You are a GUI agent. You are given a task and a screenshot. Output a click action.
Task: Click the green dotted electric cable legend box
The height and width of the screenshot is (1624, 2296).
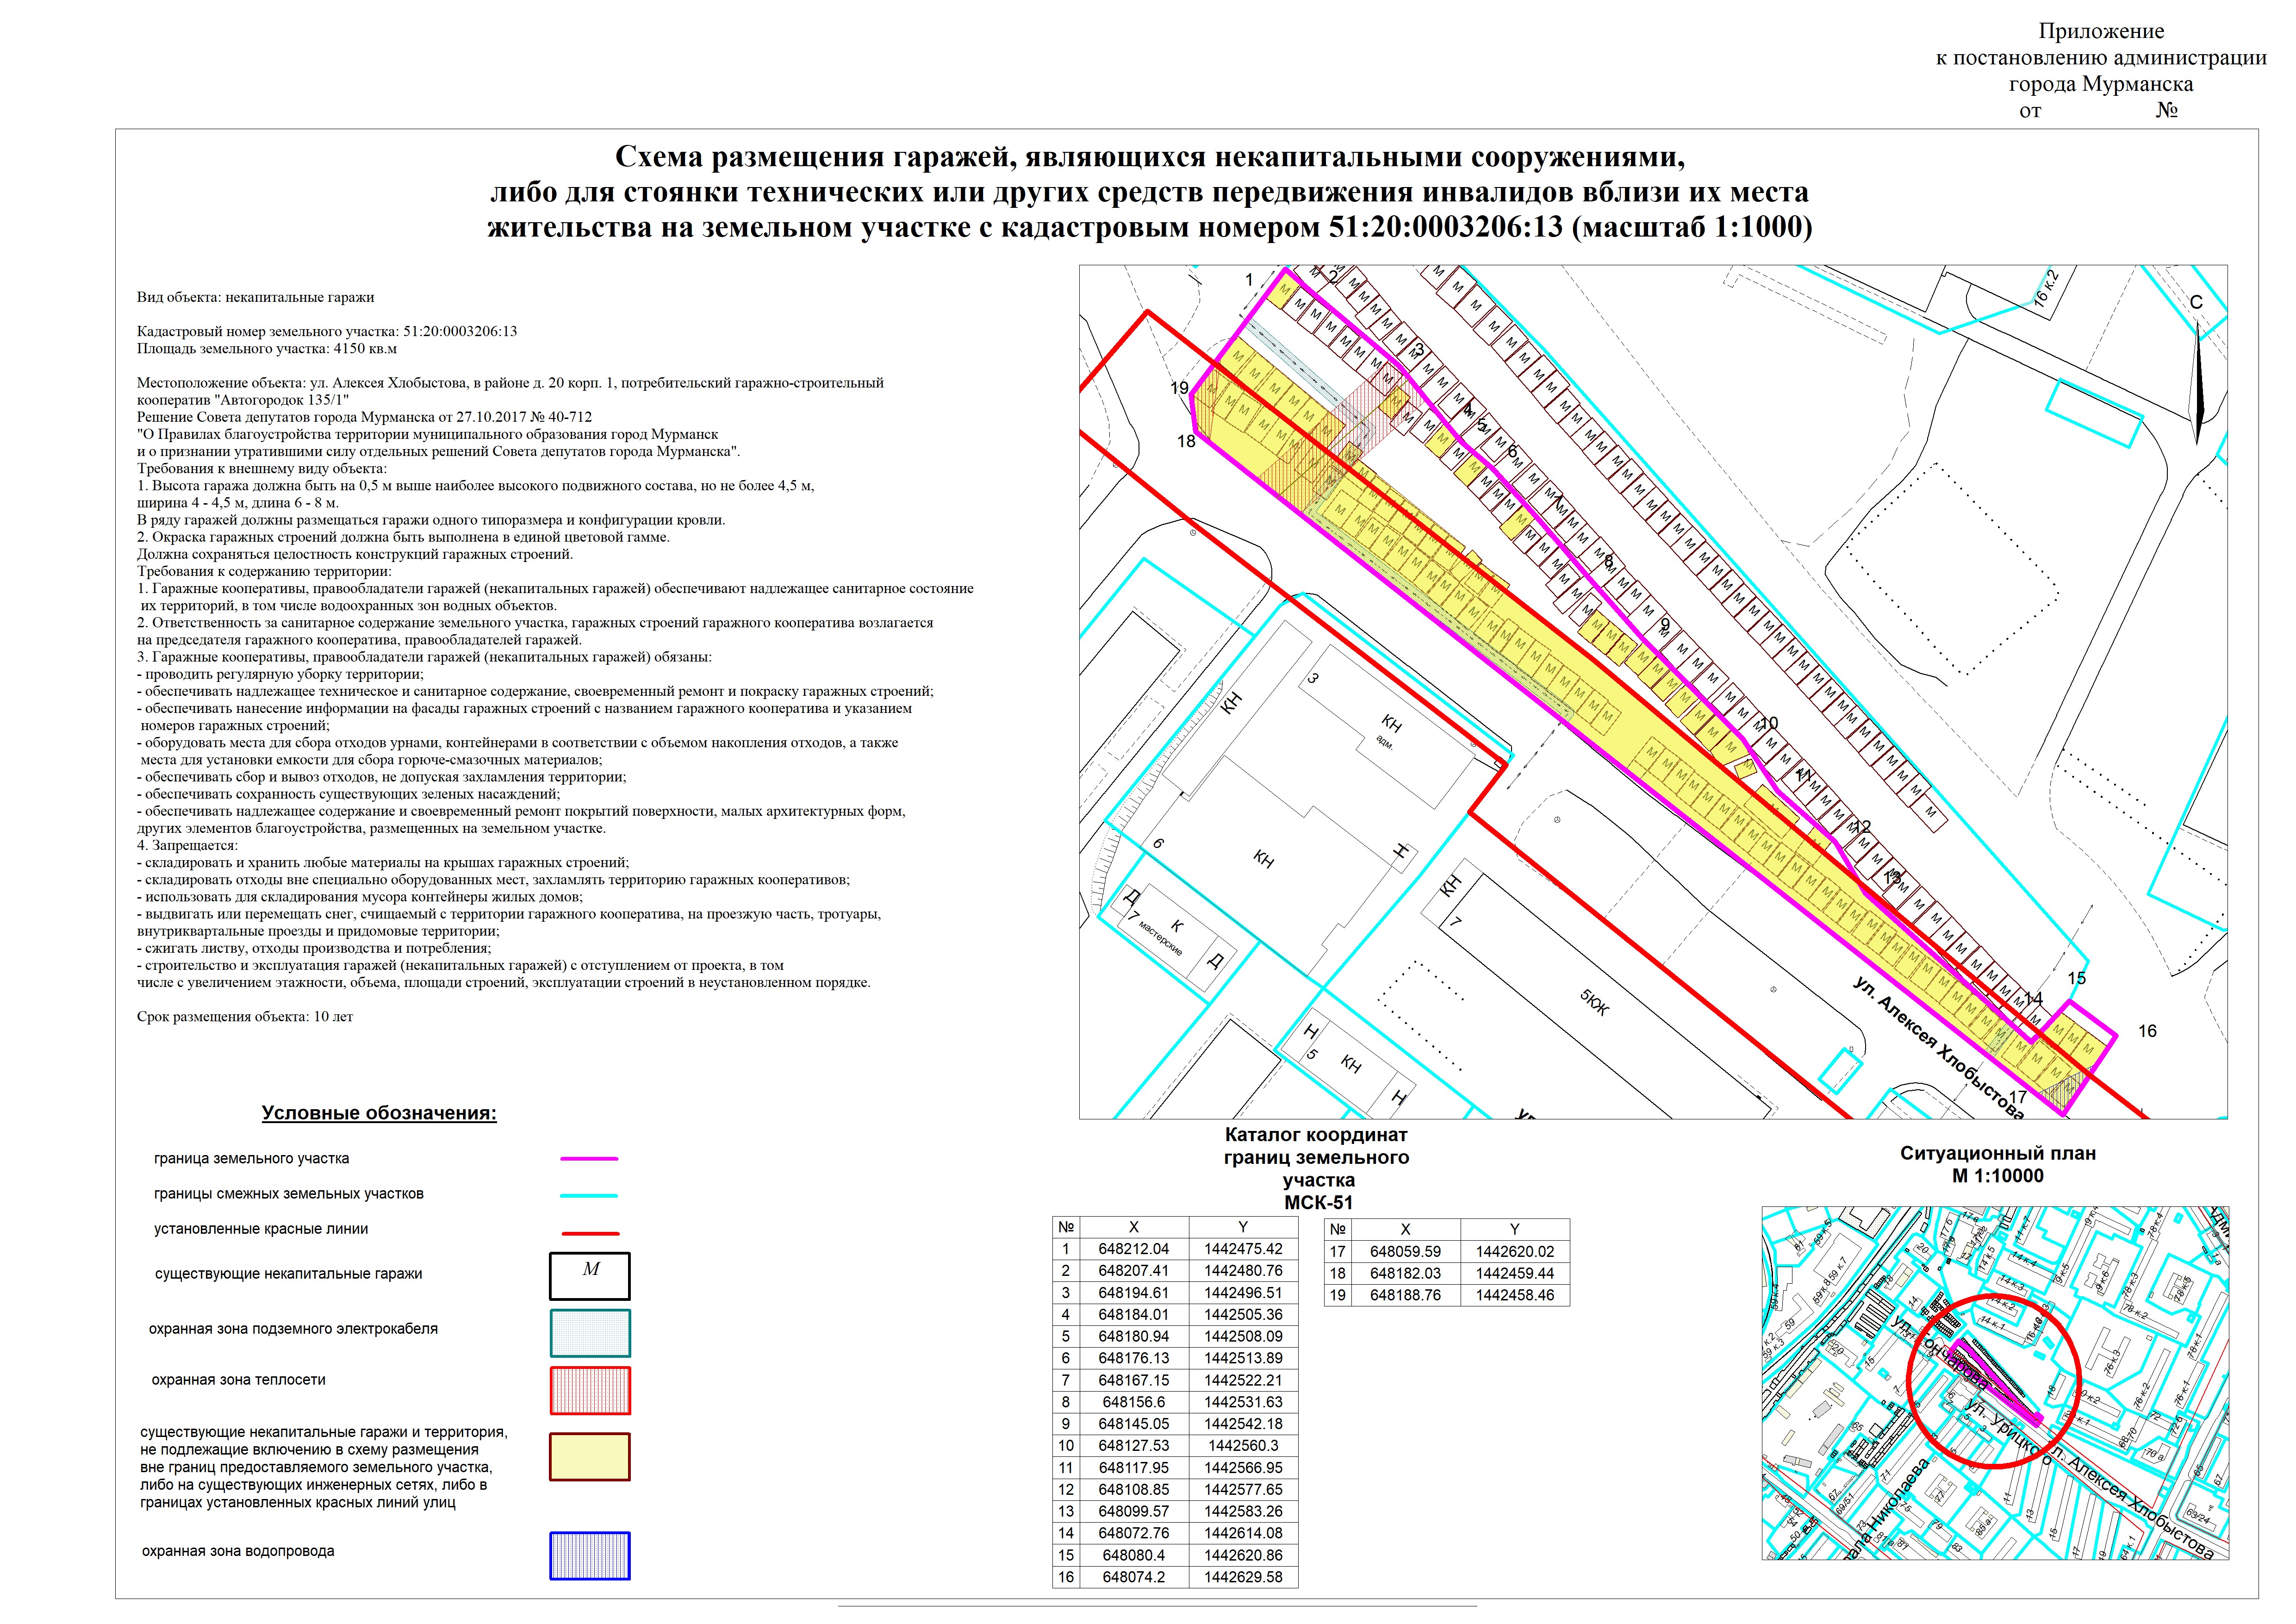click(x=590, y=1333)
